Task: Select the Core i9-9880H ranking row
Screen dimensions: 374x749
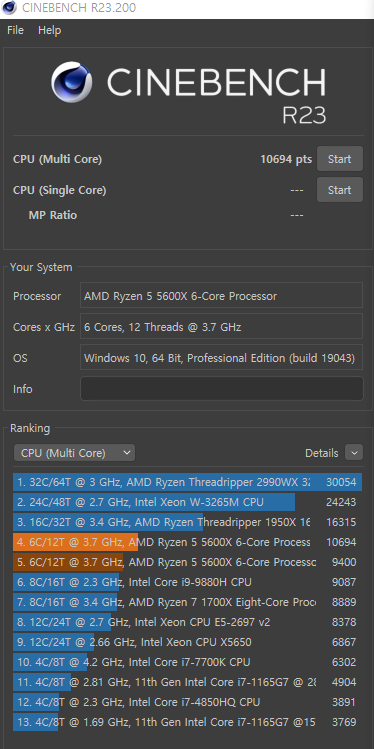Action: [187, 582]
